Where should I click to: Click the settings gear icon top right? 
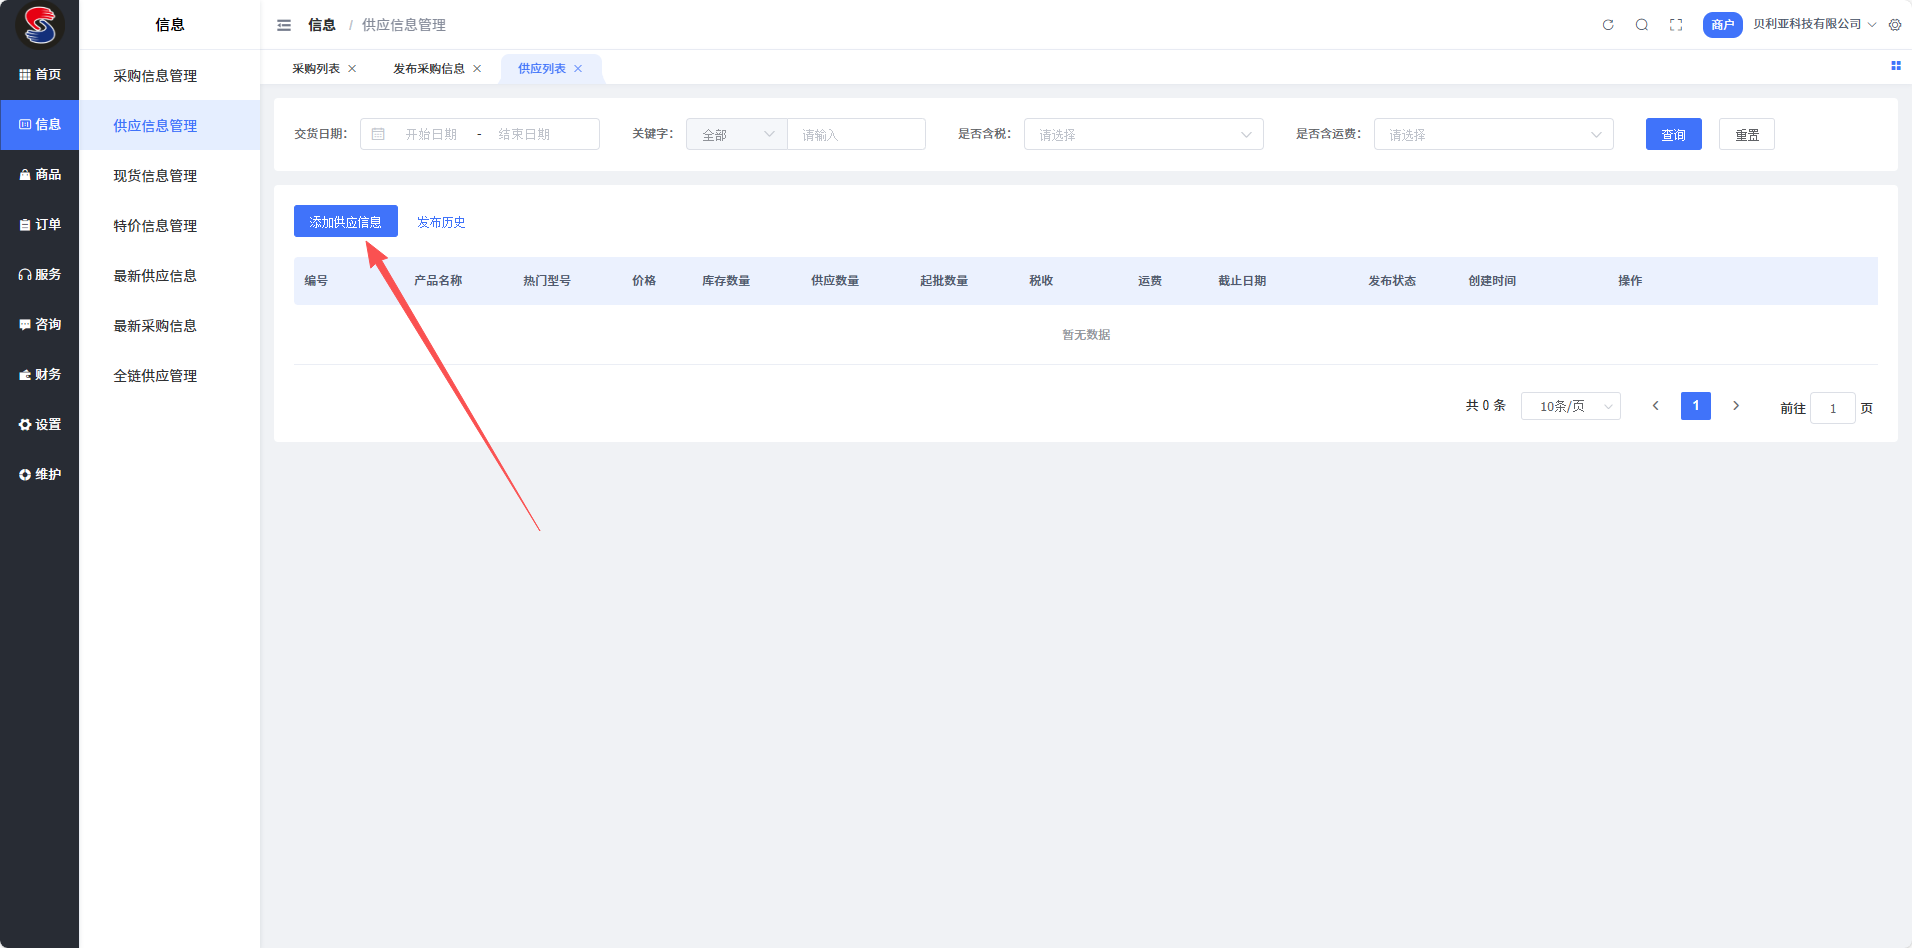(x=1895, y=25)
